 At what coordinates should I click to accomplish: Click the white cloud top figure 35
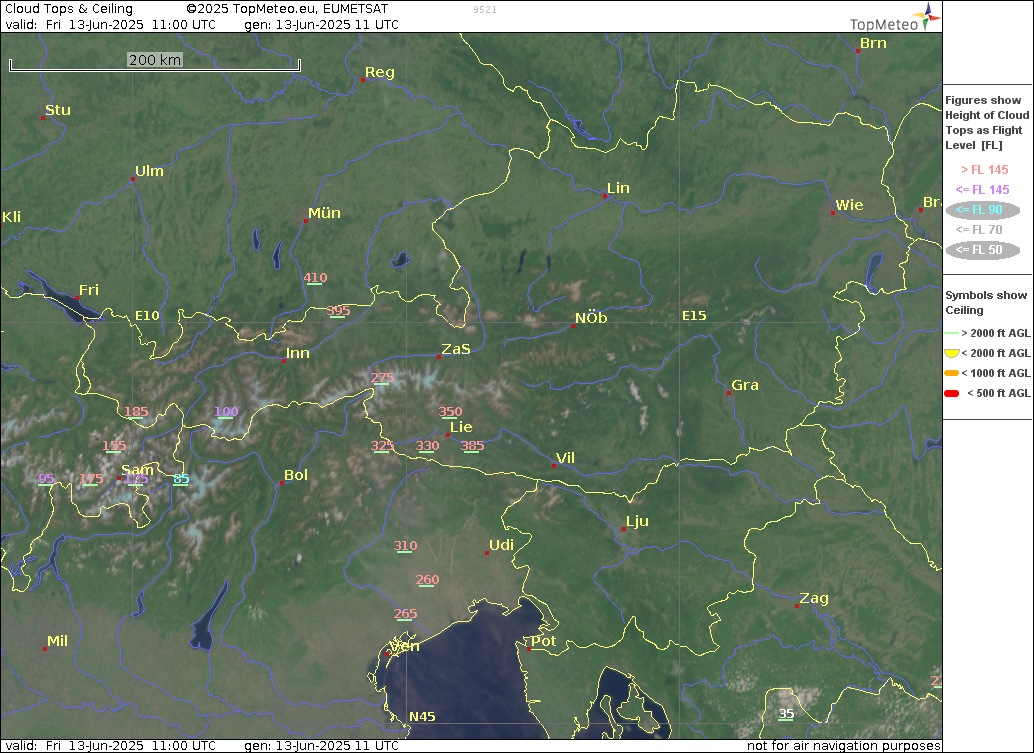[786, 713]
